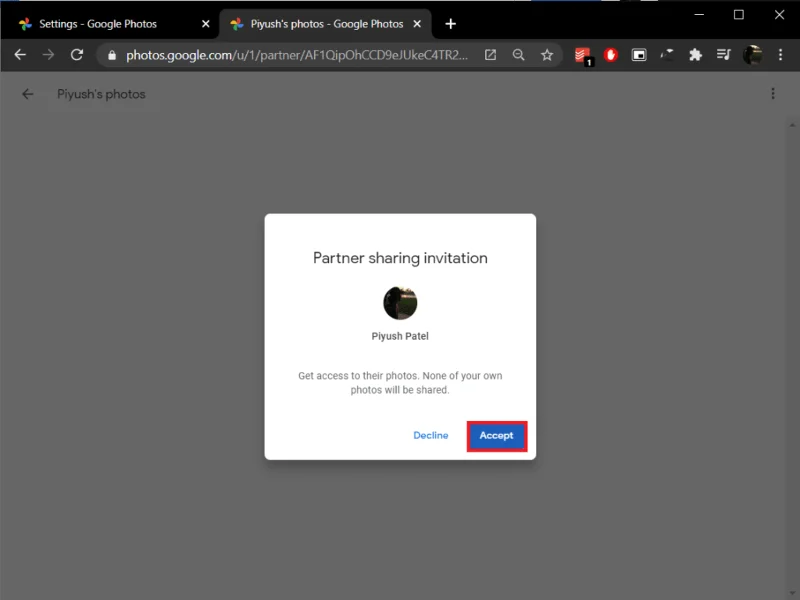Click the Partner sharing invitation heading
Image resolution: width=800 pixels, height=600 pixels.
pyautogui.click(x=400, y=258)
